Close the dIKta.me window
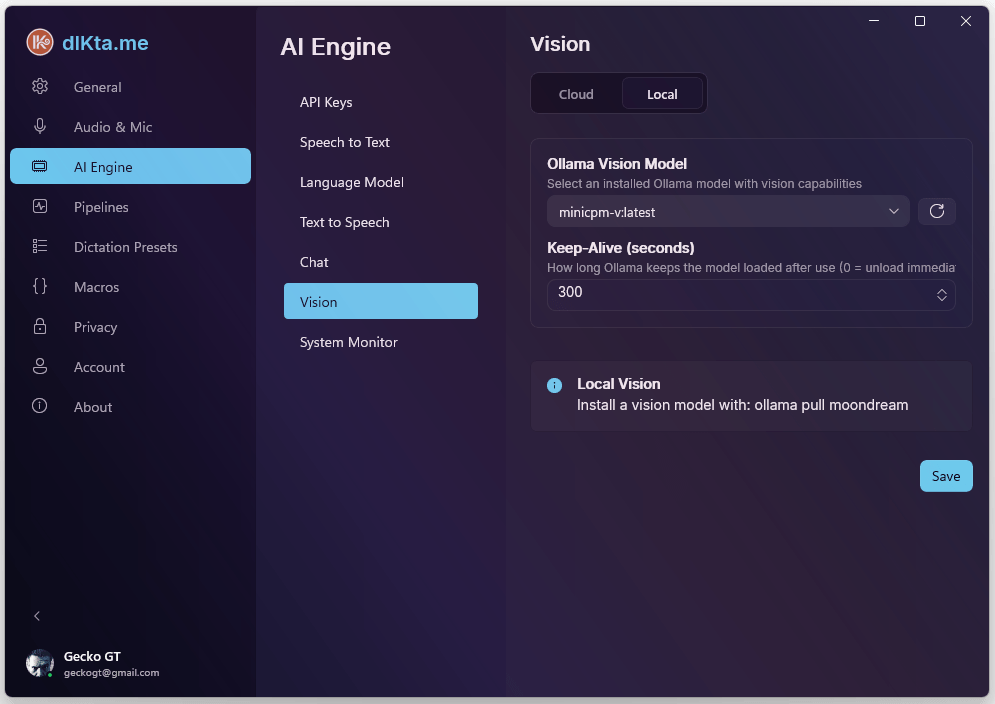Screen dimensions: 995x704 (966, 21)
